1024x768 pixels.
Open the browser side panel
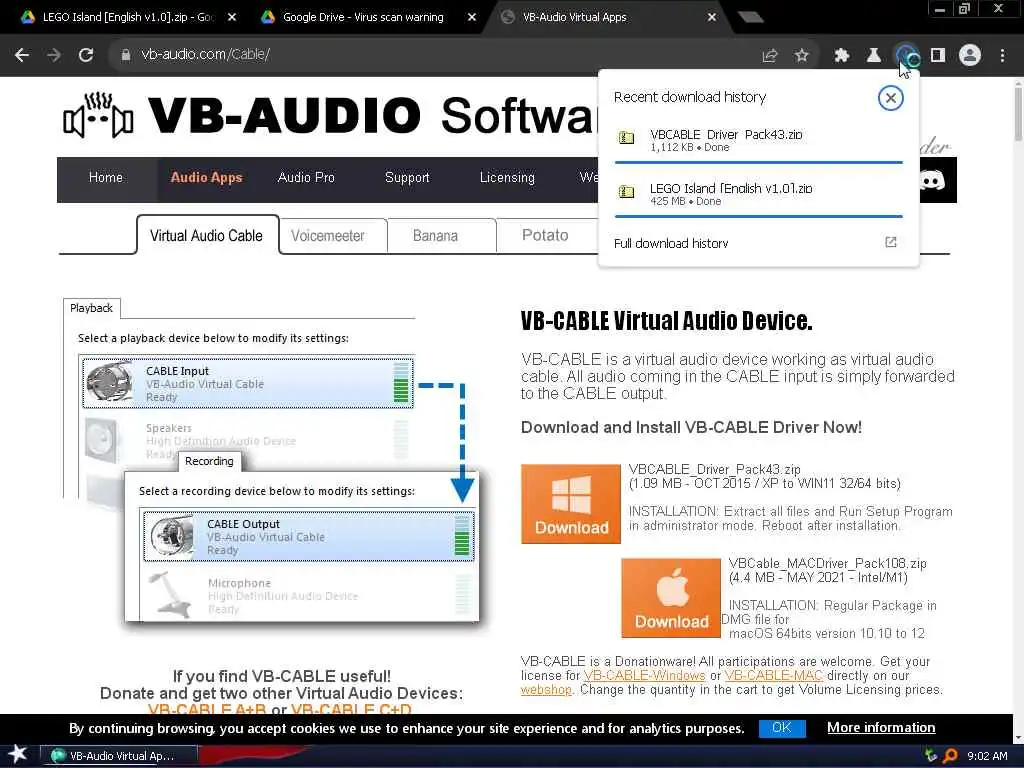[938, 56]
